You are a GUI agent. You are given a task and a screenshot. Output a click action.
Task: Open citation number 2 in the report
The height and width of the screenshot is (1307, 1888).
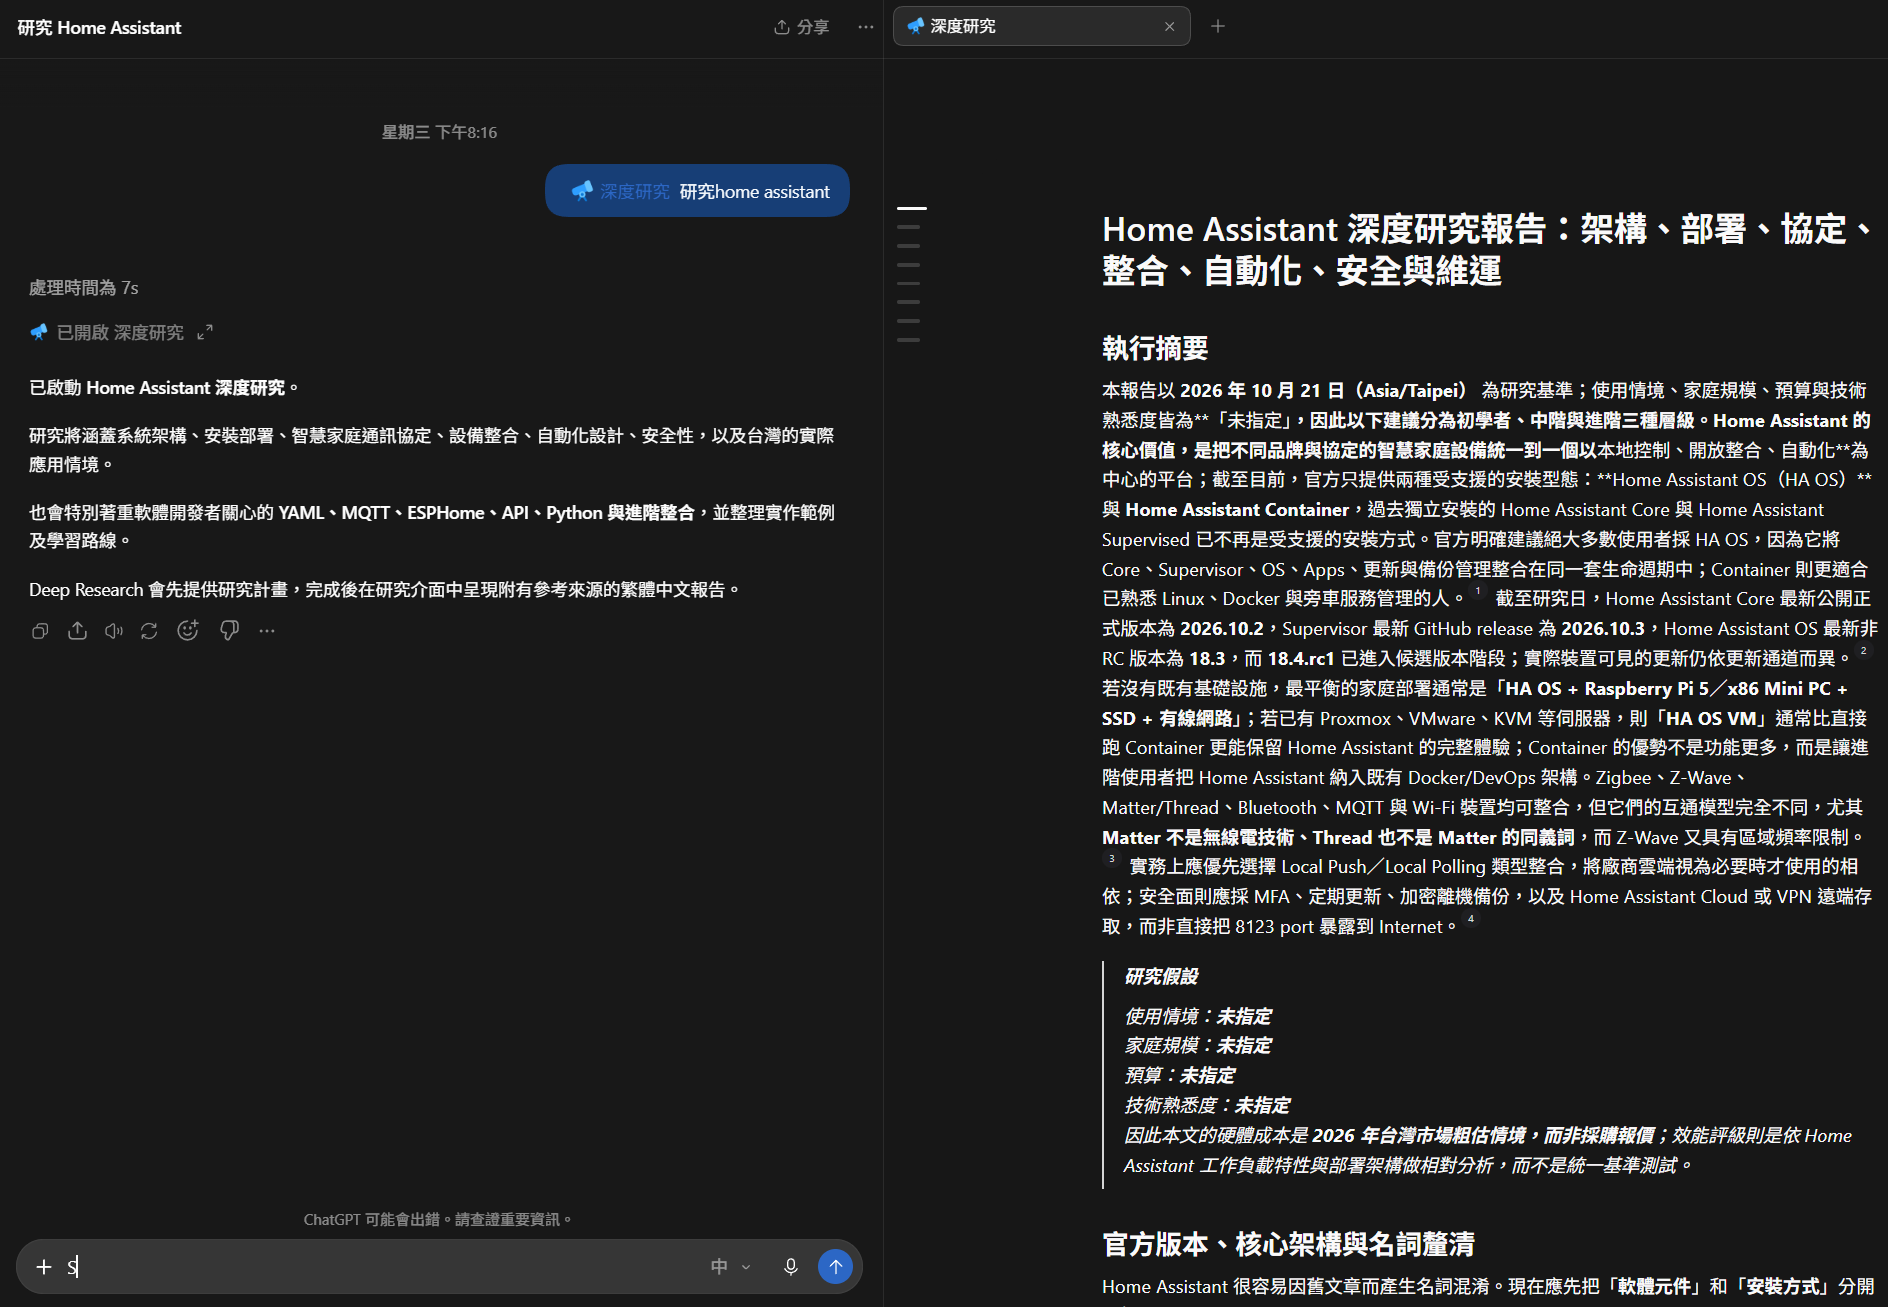(x=1863, y=651)
